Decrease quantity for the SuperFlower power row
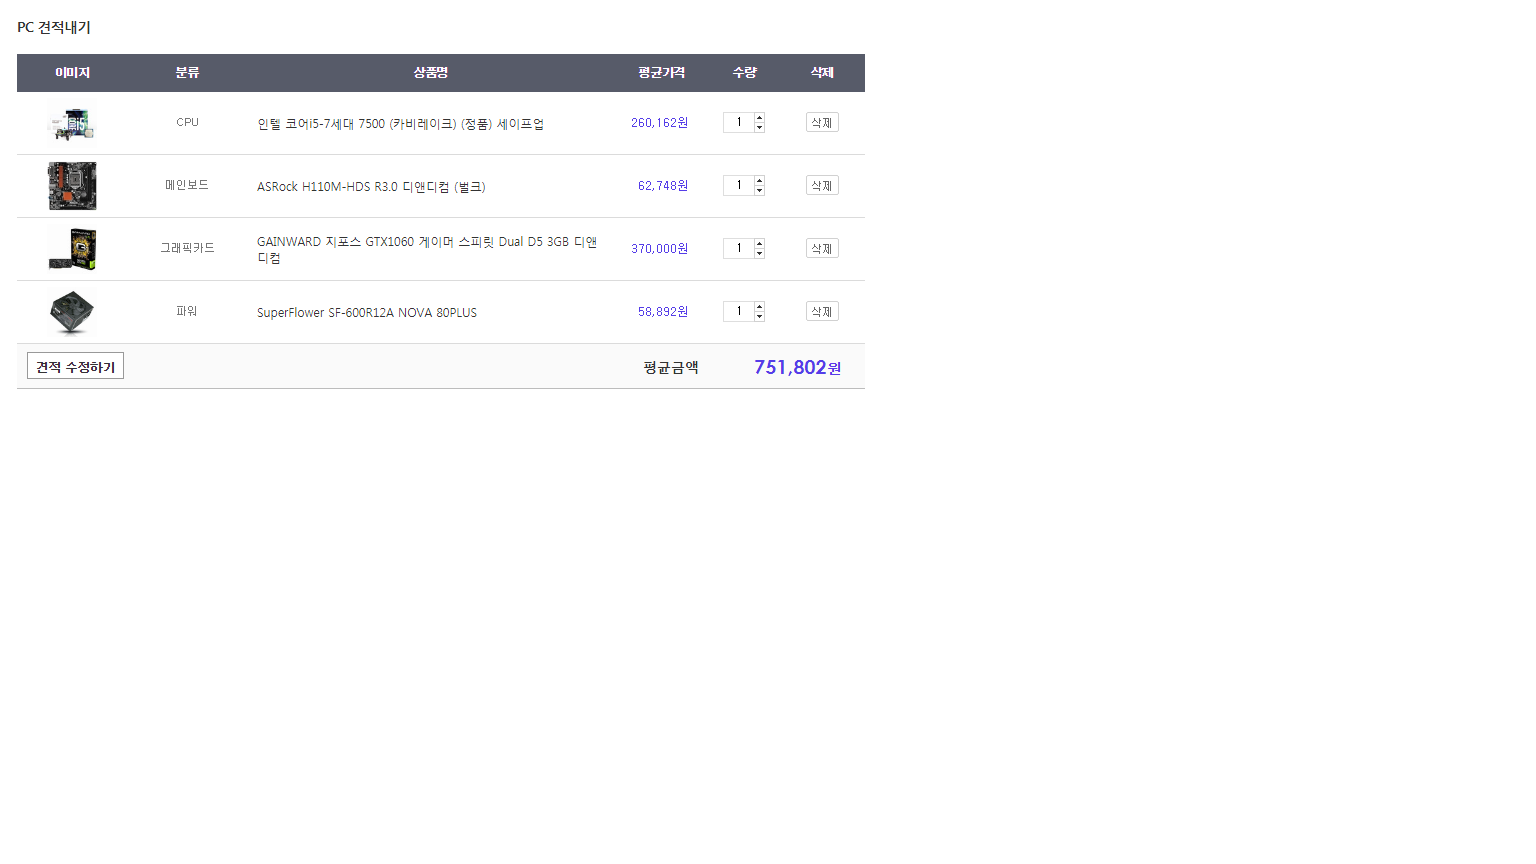The width and height of the screenshot is (1536, 864). coord(759,316)
